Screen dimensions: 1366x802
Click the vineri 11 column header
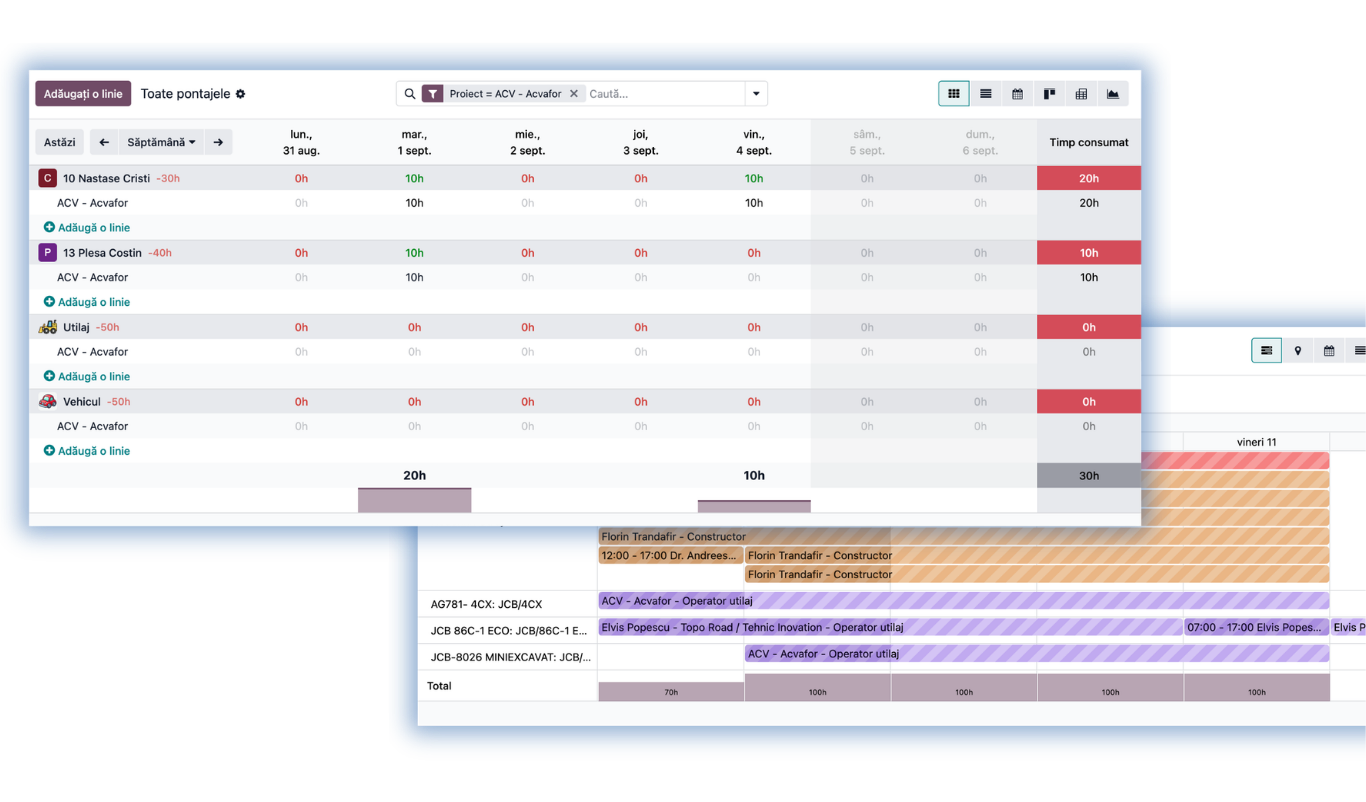pos(1256,442)
